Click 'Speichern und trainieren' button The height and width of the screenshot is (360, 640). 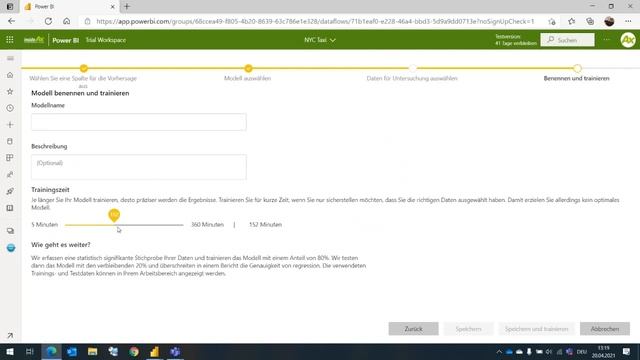click(x=536, y=329)
